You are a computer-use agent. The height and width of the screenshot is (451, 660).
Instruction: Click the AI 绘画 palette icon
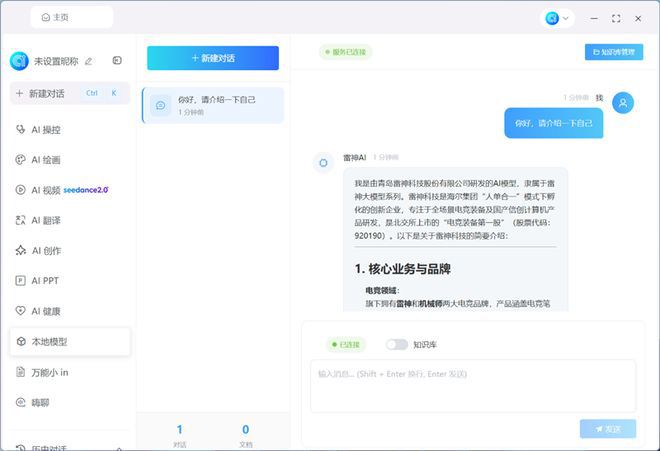pyautogui.click(x=20, y=160)
